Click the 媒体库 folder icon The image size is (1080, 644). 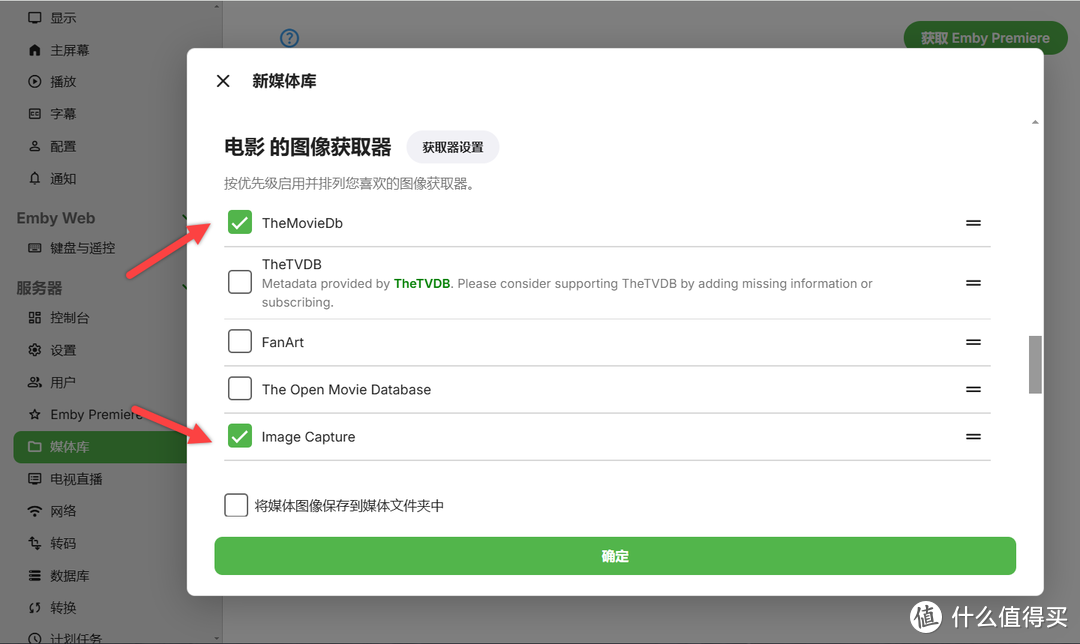coord(34,447)
